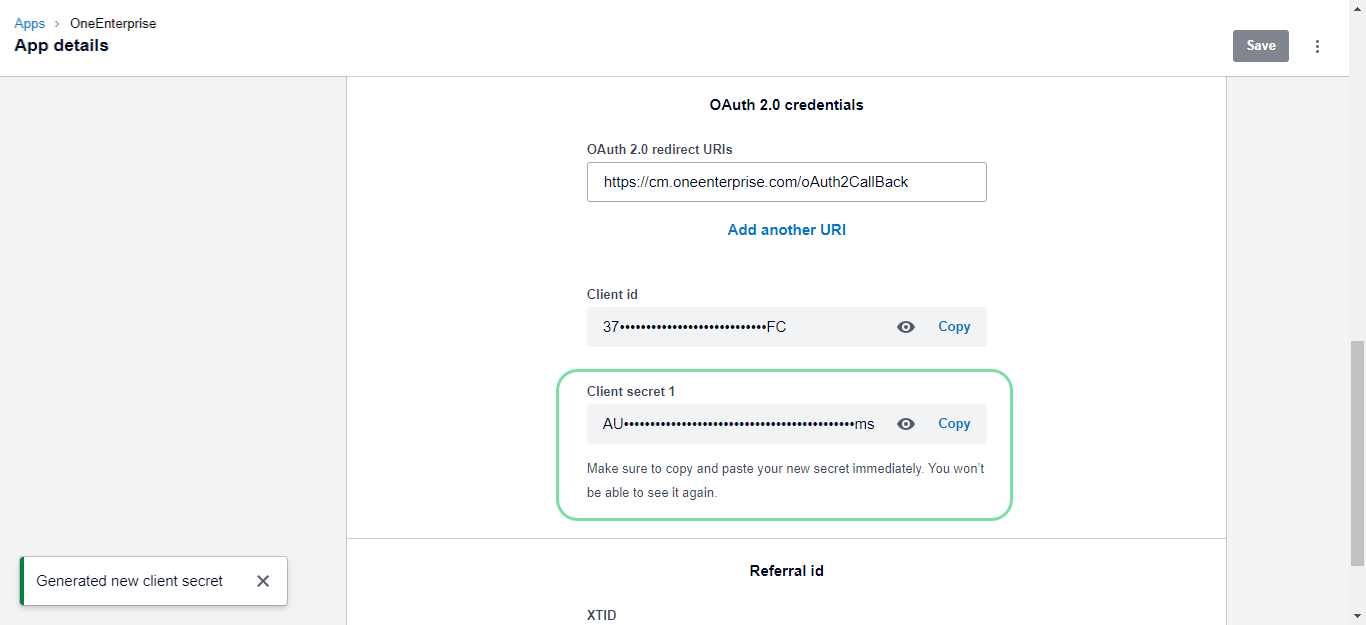Copy Client secret 1 to clipboard
The width and height of the screenshot is (1366, 625).
click(954, 424)
